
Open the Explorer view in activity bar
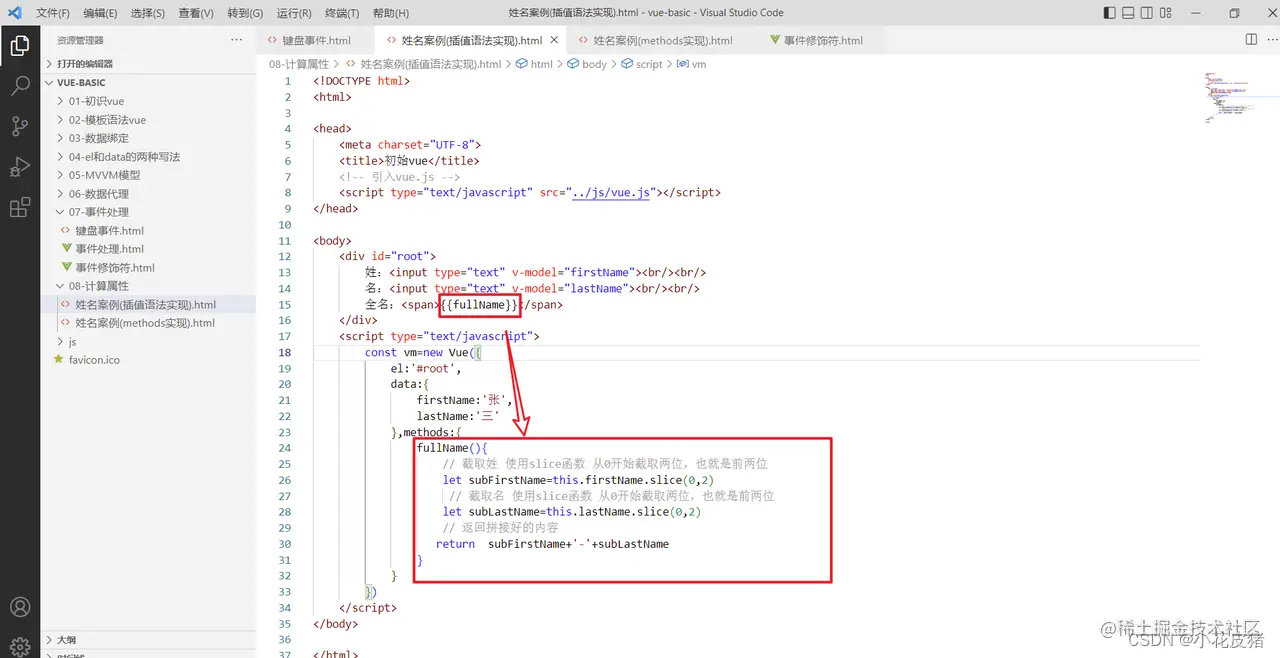pyautogui.click(x=20, y=46)
